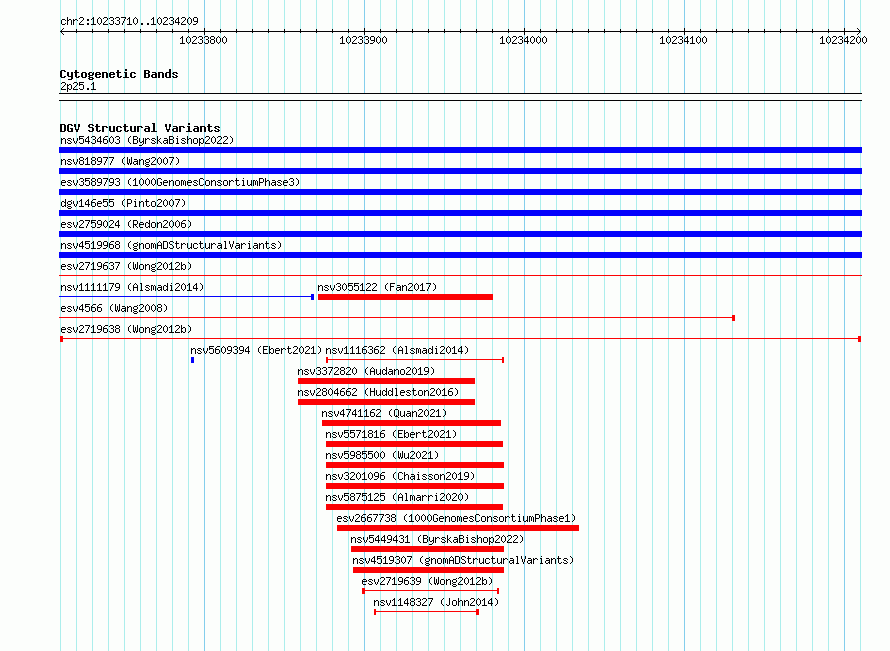Click the red bar under nsv4519307
The width and height of the screenshot is (890, 651).
429,570
